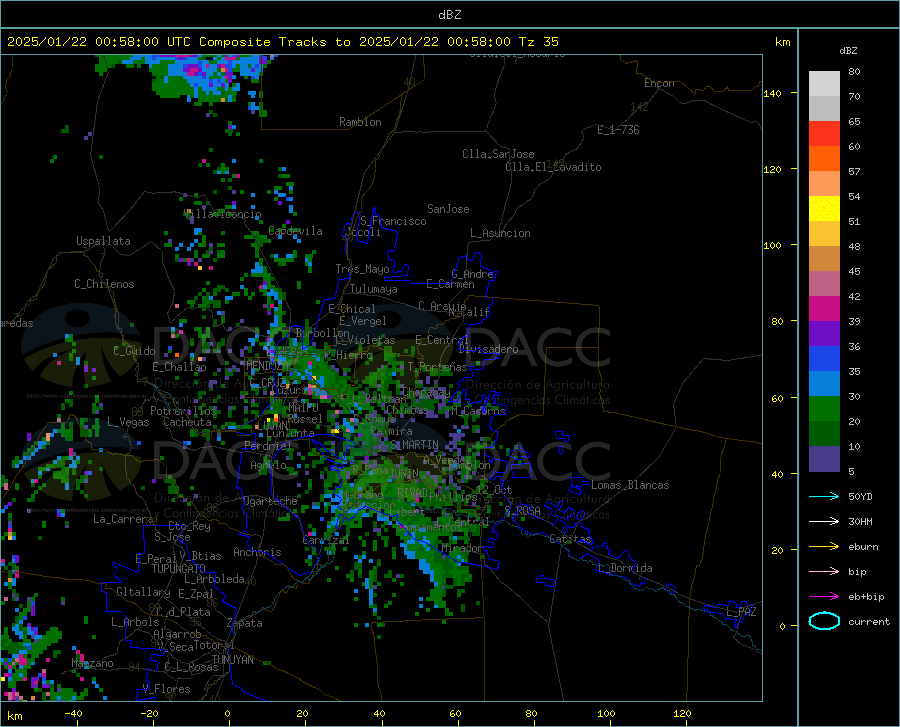Viewport: 900px width, 727px height.
Task: Click the L_PAZ map label
Action: click(x=741, y=612)
